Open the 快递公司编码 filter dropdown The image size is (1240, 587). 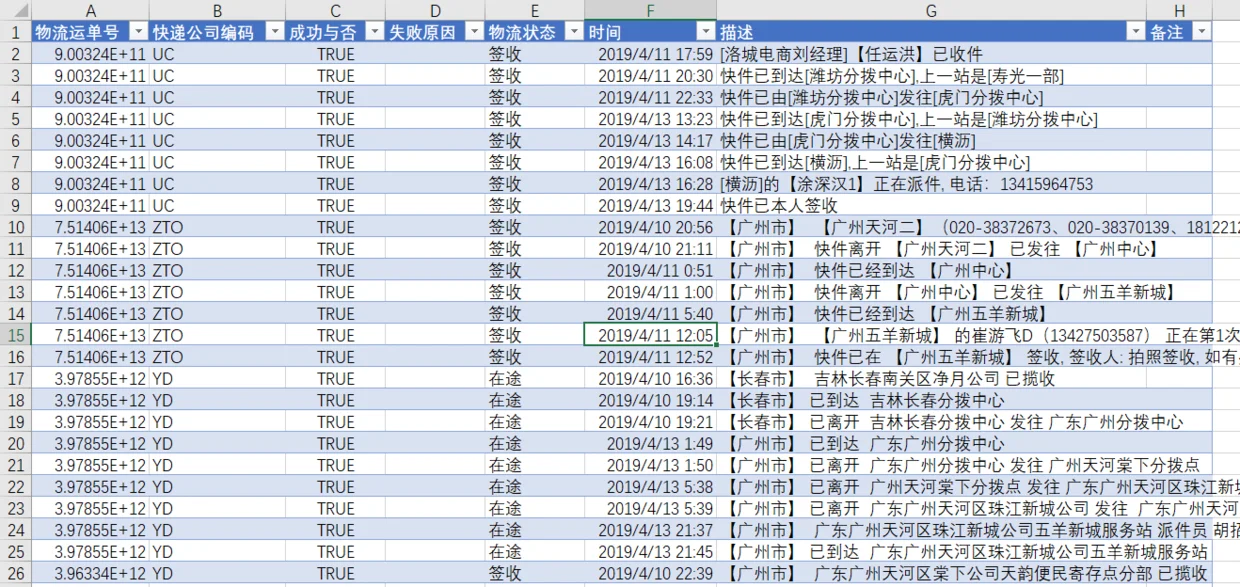tap(274, 32)
